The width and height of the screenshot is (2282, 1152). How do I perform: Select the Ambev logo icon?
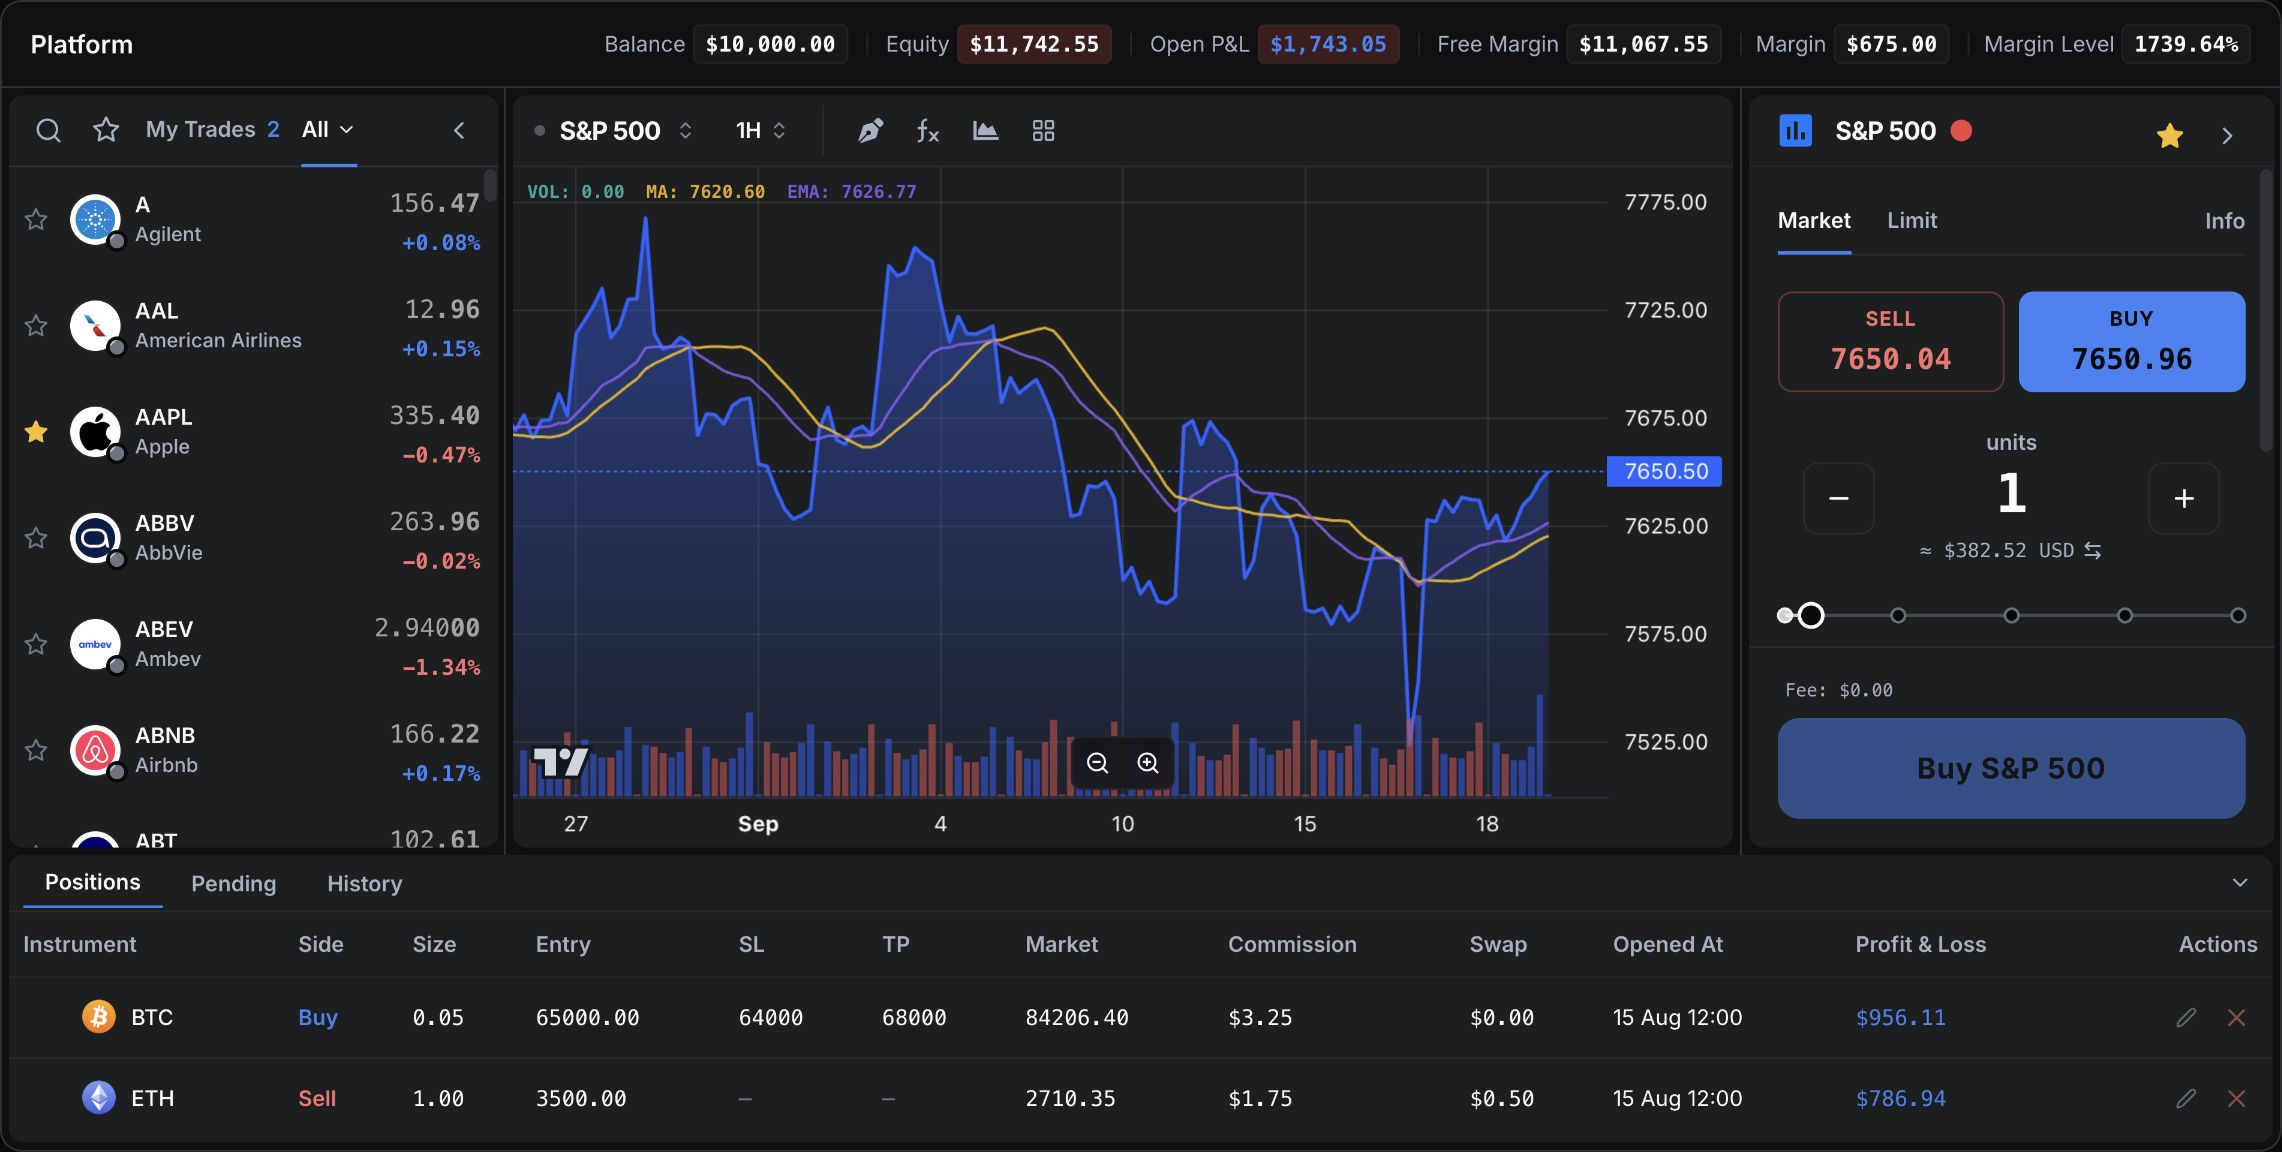(96, 644)
